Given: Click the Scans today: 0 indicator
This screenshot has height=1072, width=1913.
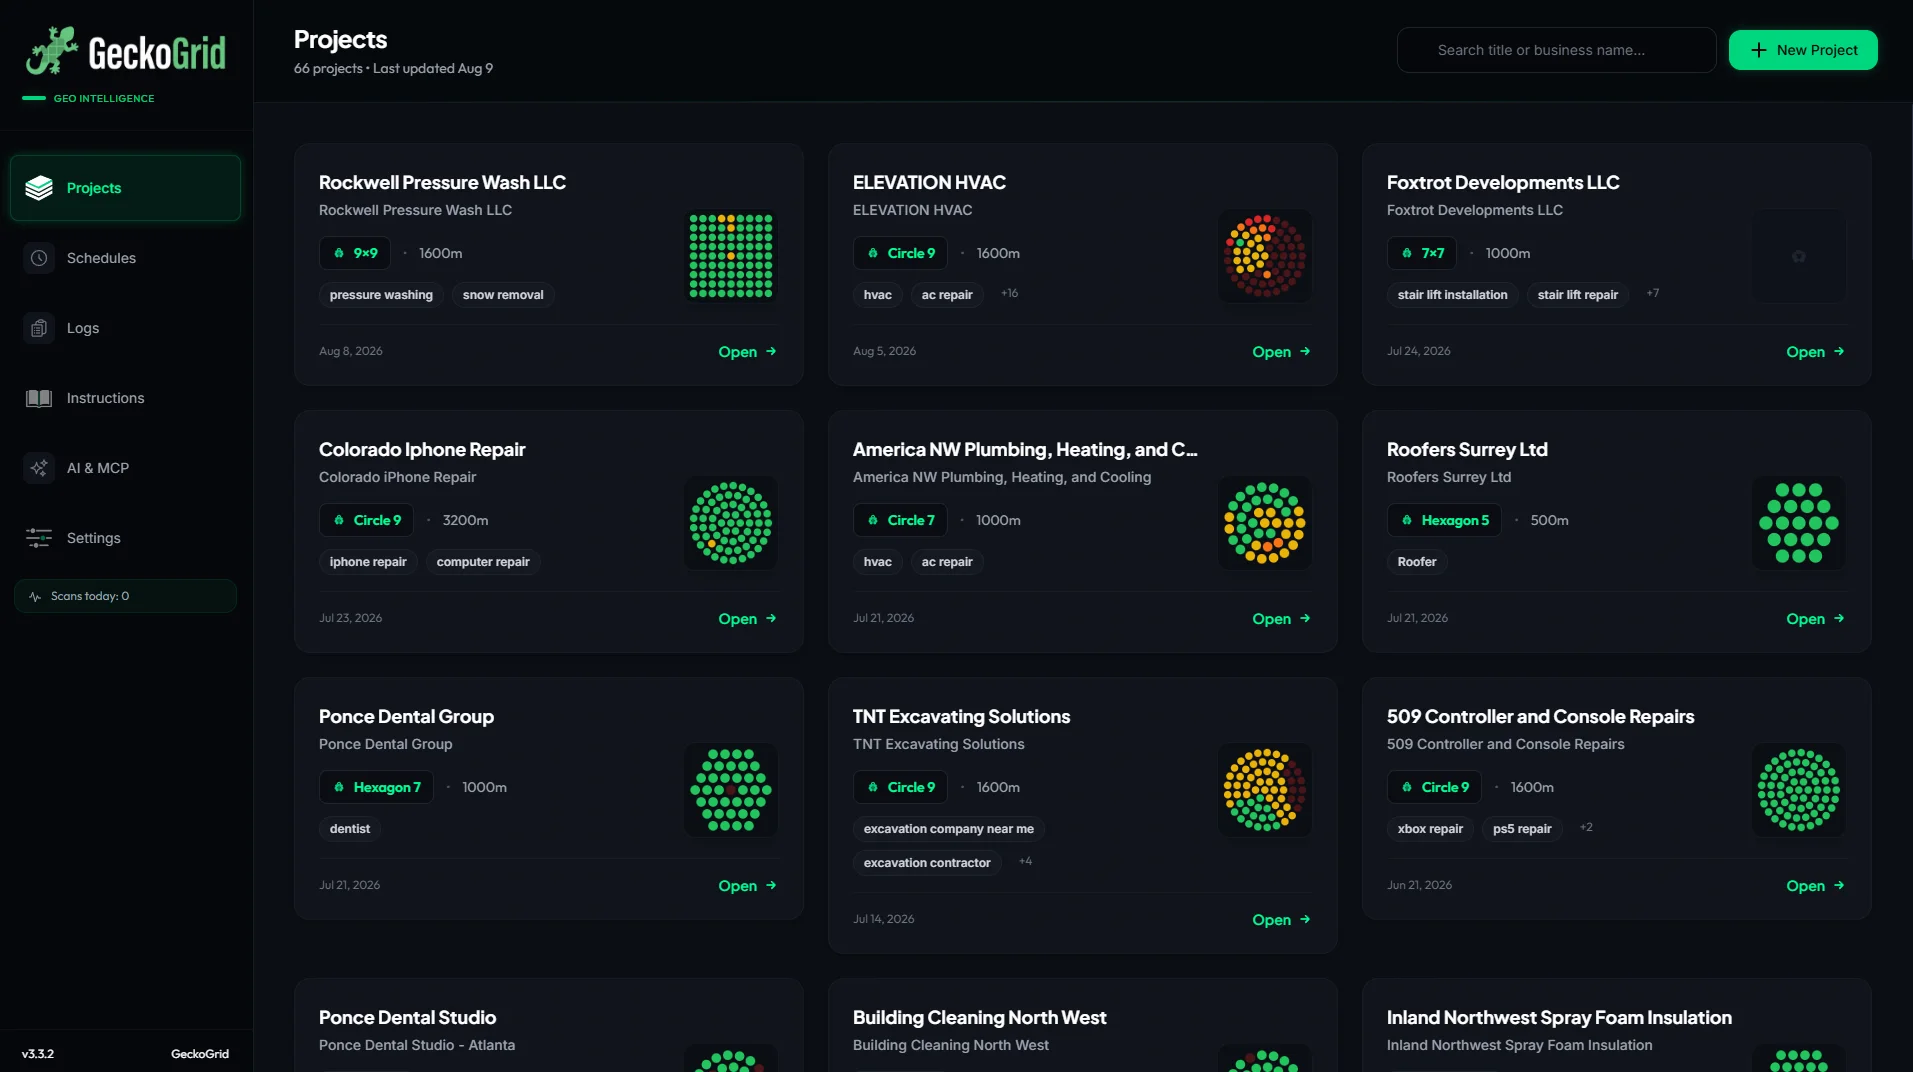Looking at the screenshot, I should (125, 596).
